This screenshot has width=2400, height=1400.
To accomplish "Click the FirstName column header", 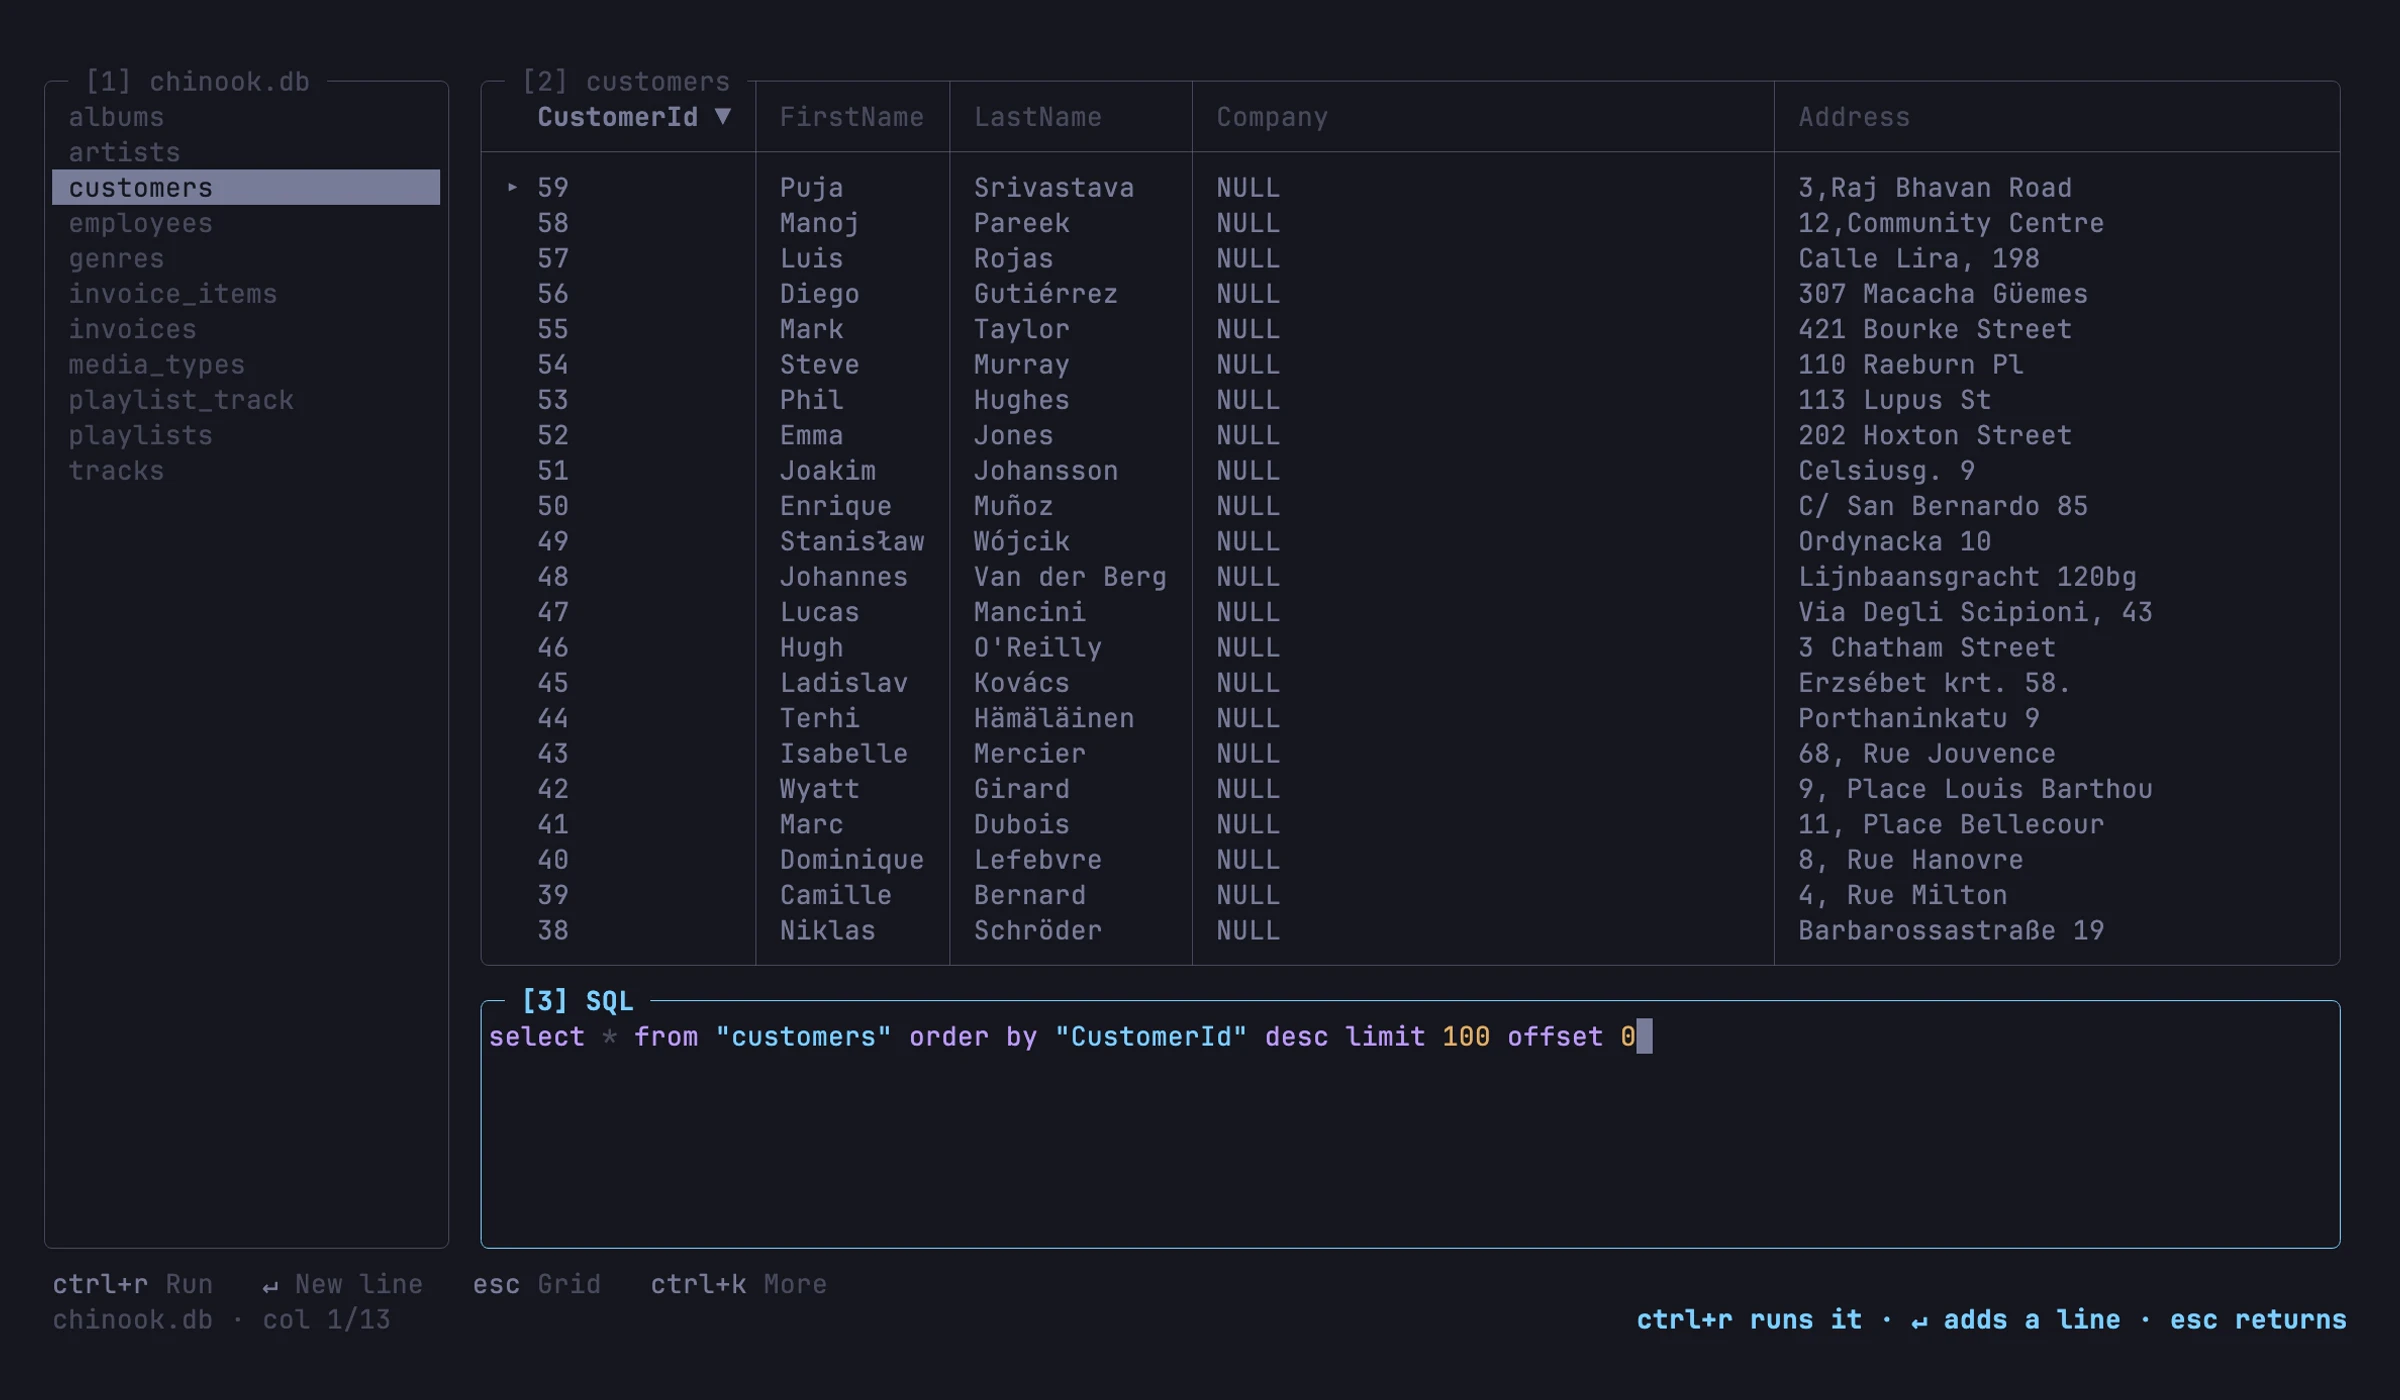I will pyautogui.click(x=851, y=117).
